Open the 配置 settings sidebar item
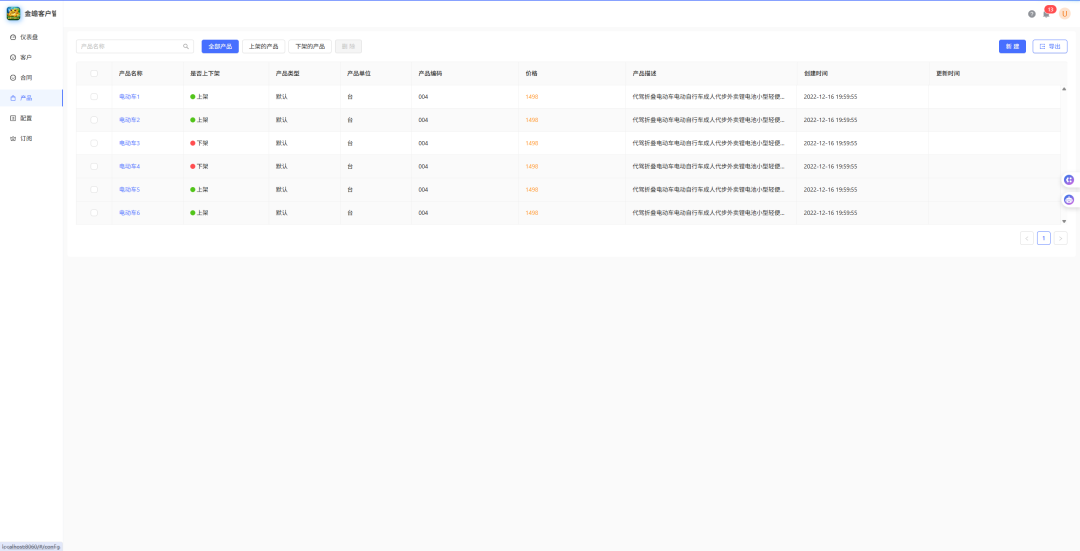This screenshot has height=551, width=1080. tap(31, 118)
